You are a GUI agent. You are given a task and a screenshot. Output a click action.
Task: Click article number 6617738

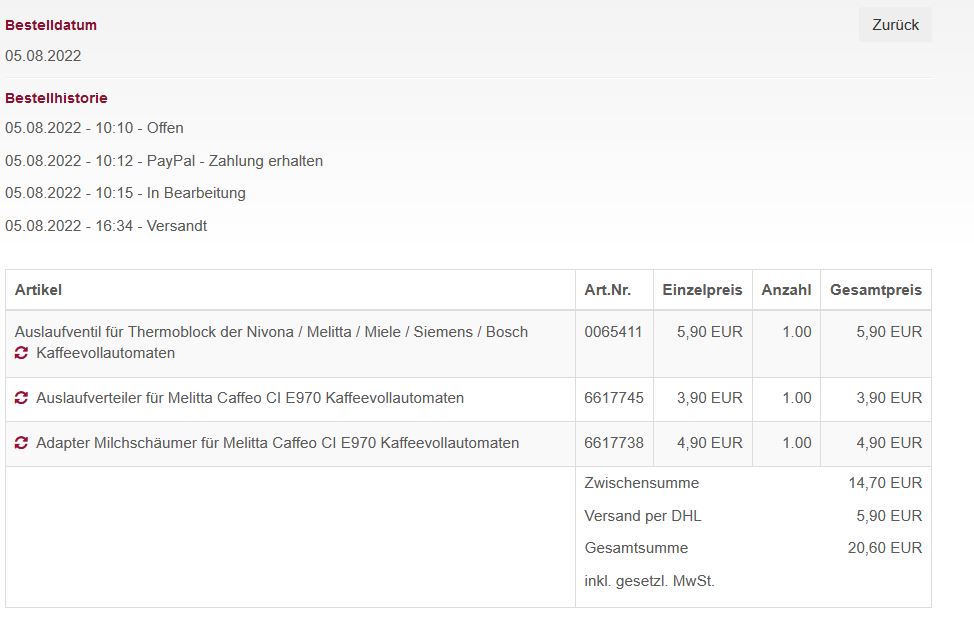click(x=614, y=443)
